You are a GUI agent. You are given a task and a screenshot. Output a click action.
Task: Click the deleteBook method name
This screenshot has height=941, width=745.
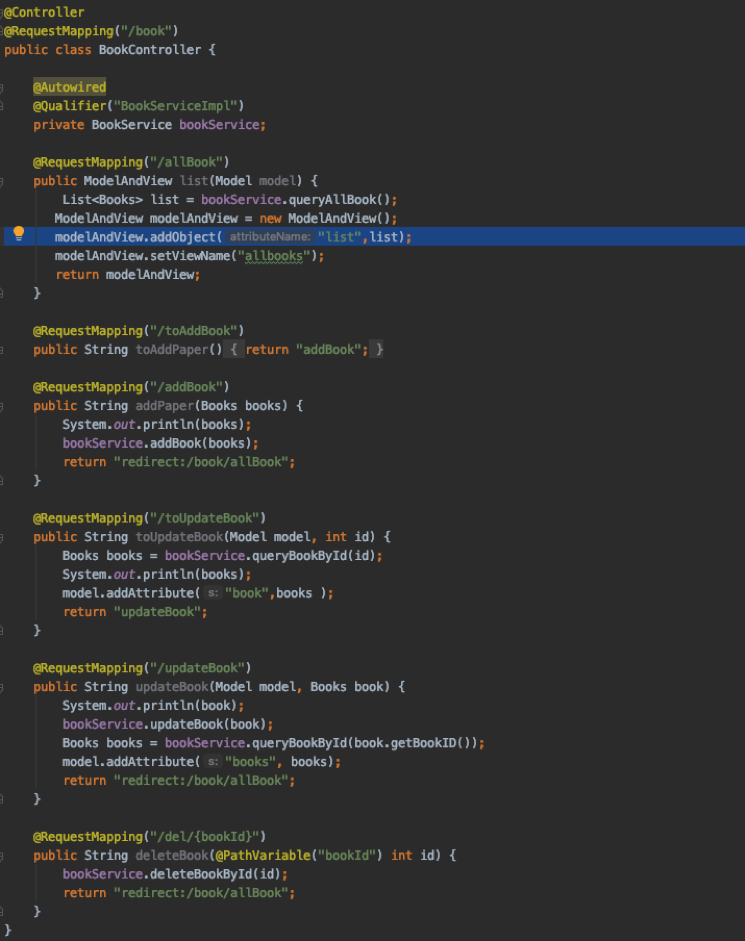pos(171,855)
